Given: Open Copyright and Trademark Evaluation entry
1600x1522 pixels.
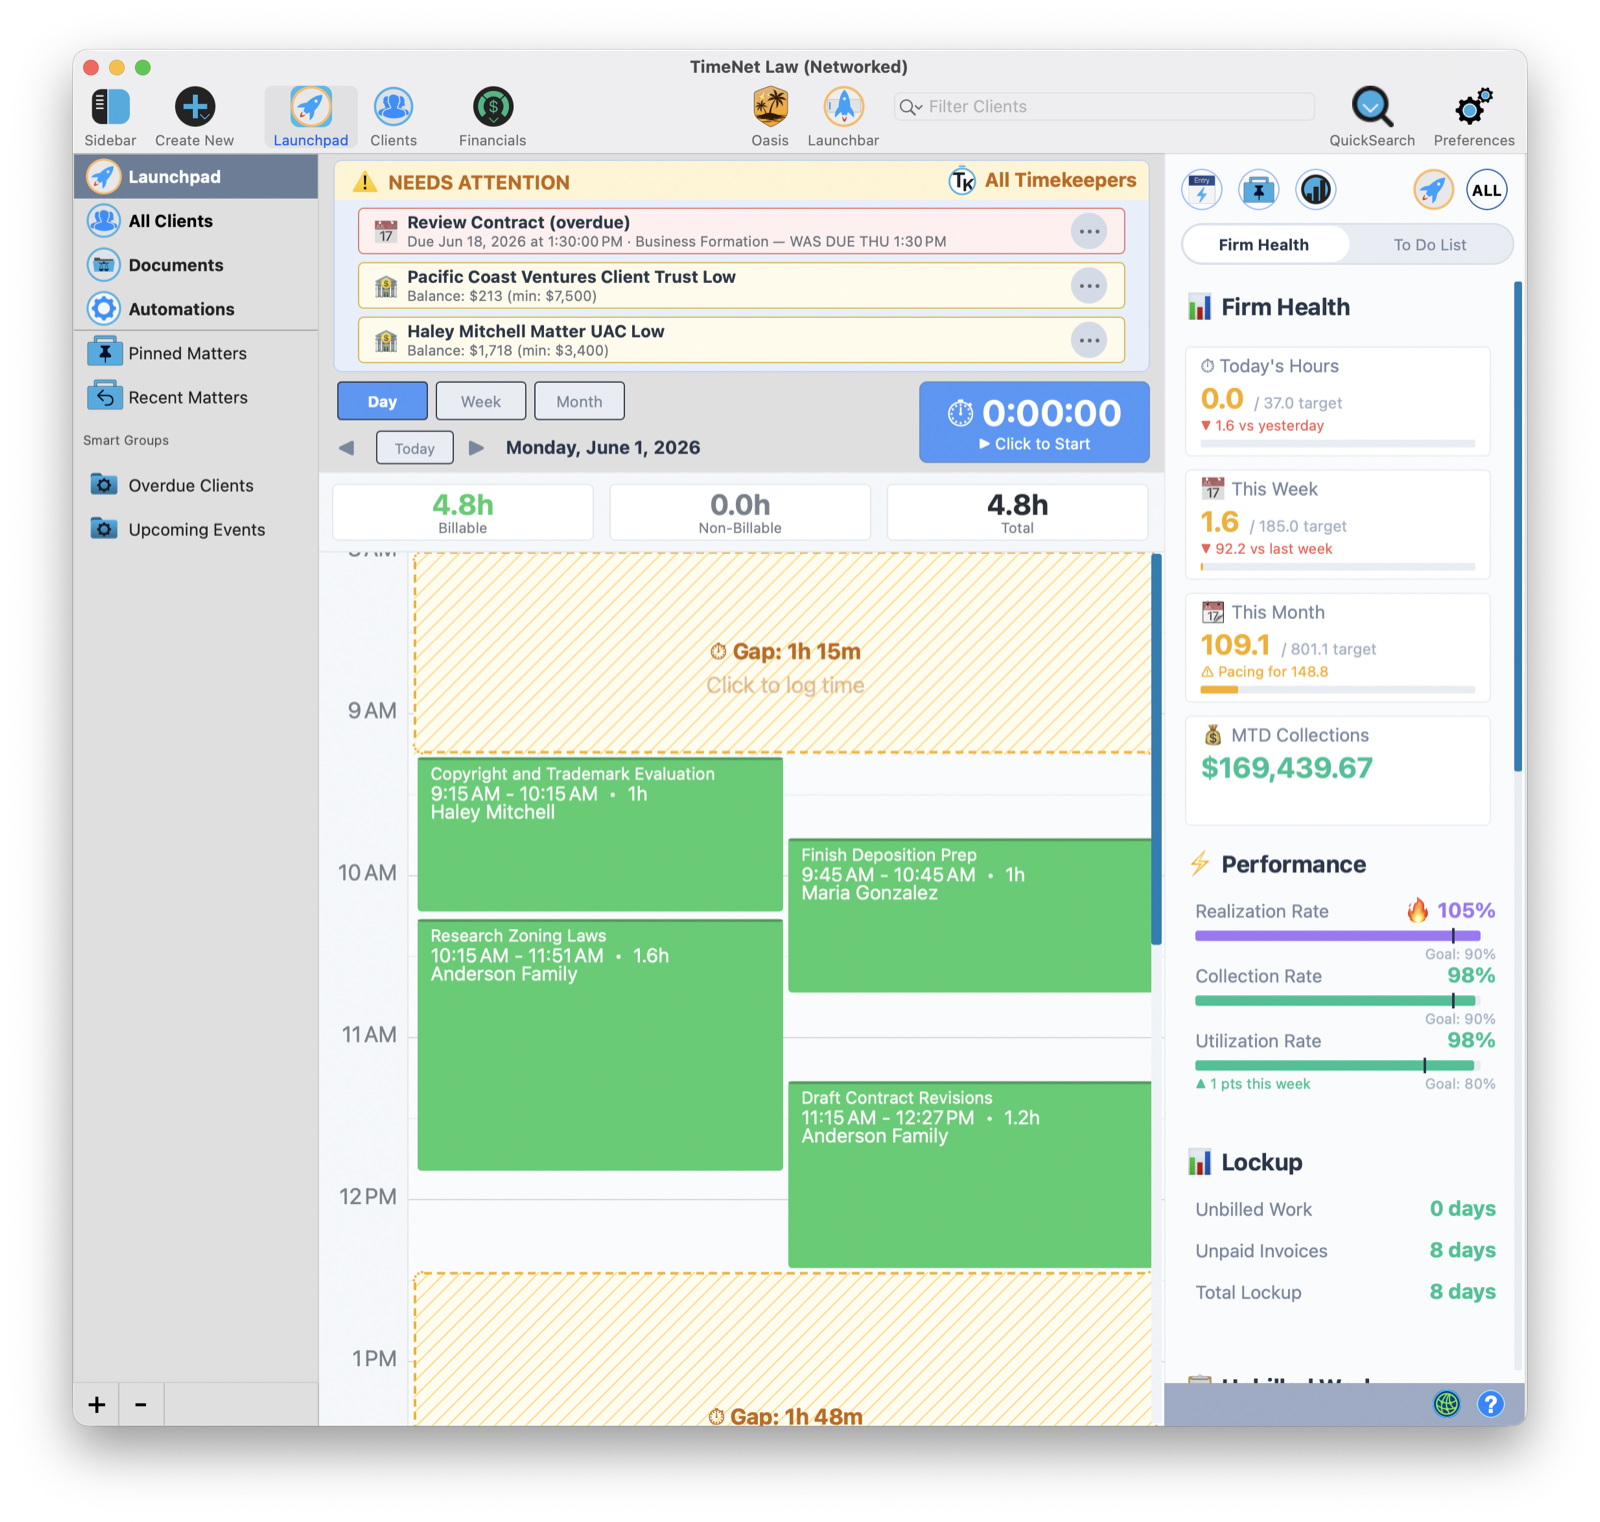Looking at the screenshot, I should [600, 834].
